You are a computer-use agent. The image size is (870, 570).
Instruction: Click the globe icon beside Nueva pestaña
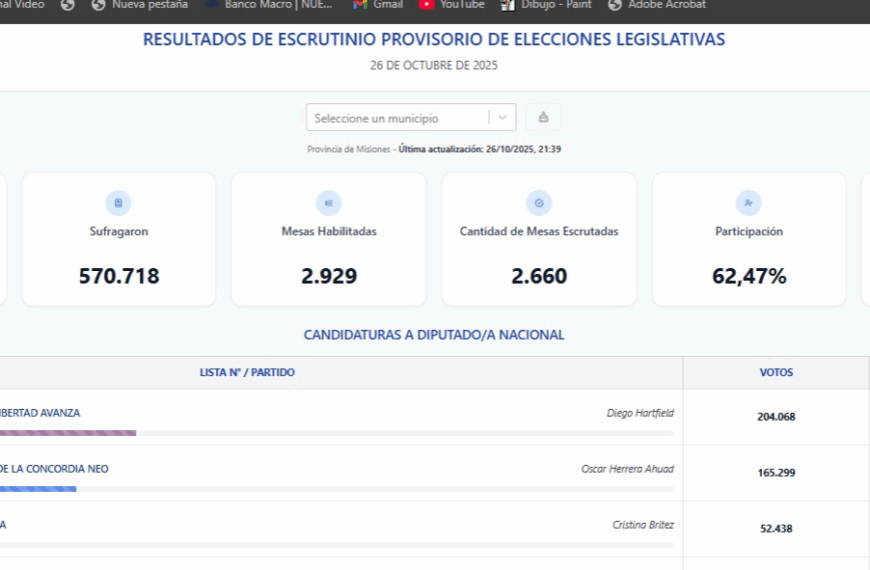98,5
